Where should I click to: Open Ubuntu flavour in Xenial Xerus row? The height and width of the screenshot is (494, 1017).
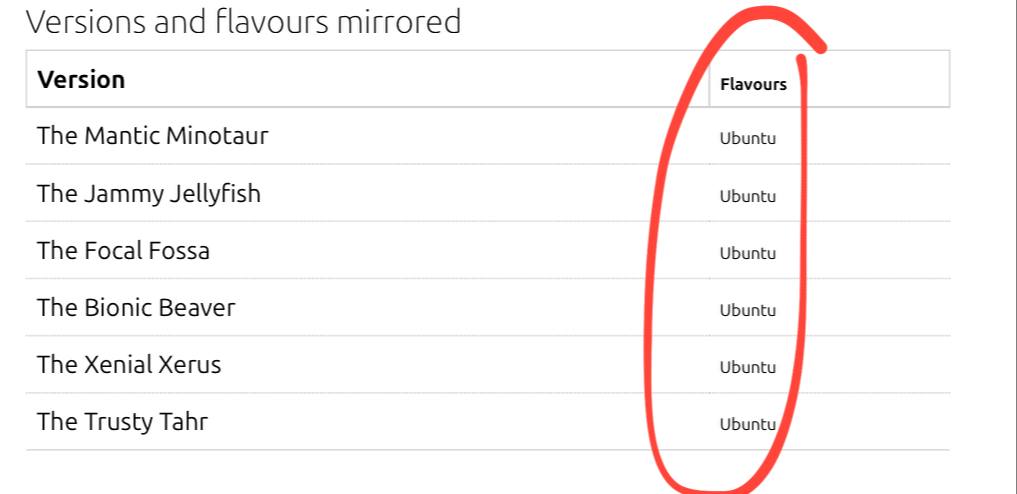coord(747,367)
